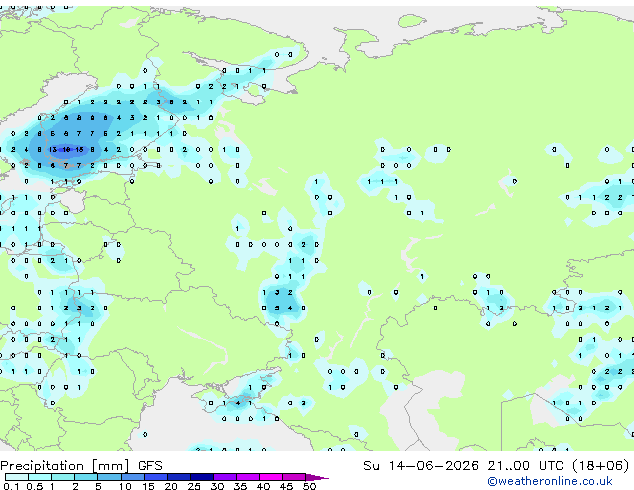Select the magenta swatch between 40 and 45
This screenshot has width=634, height=490.
271,477
